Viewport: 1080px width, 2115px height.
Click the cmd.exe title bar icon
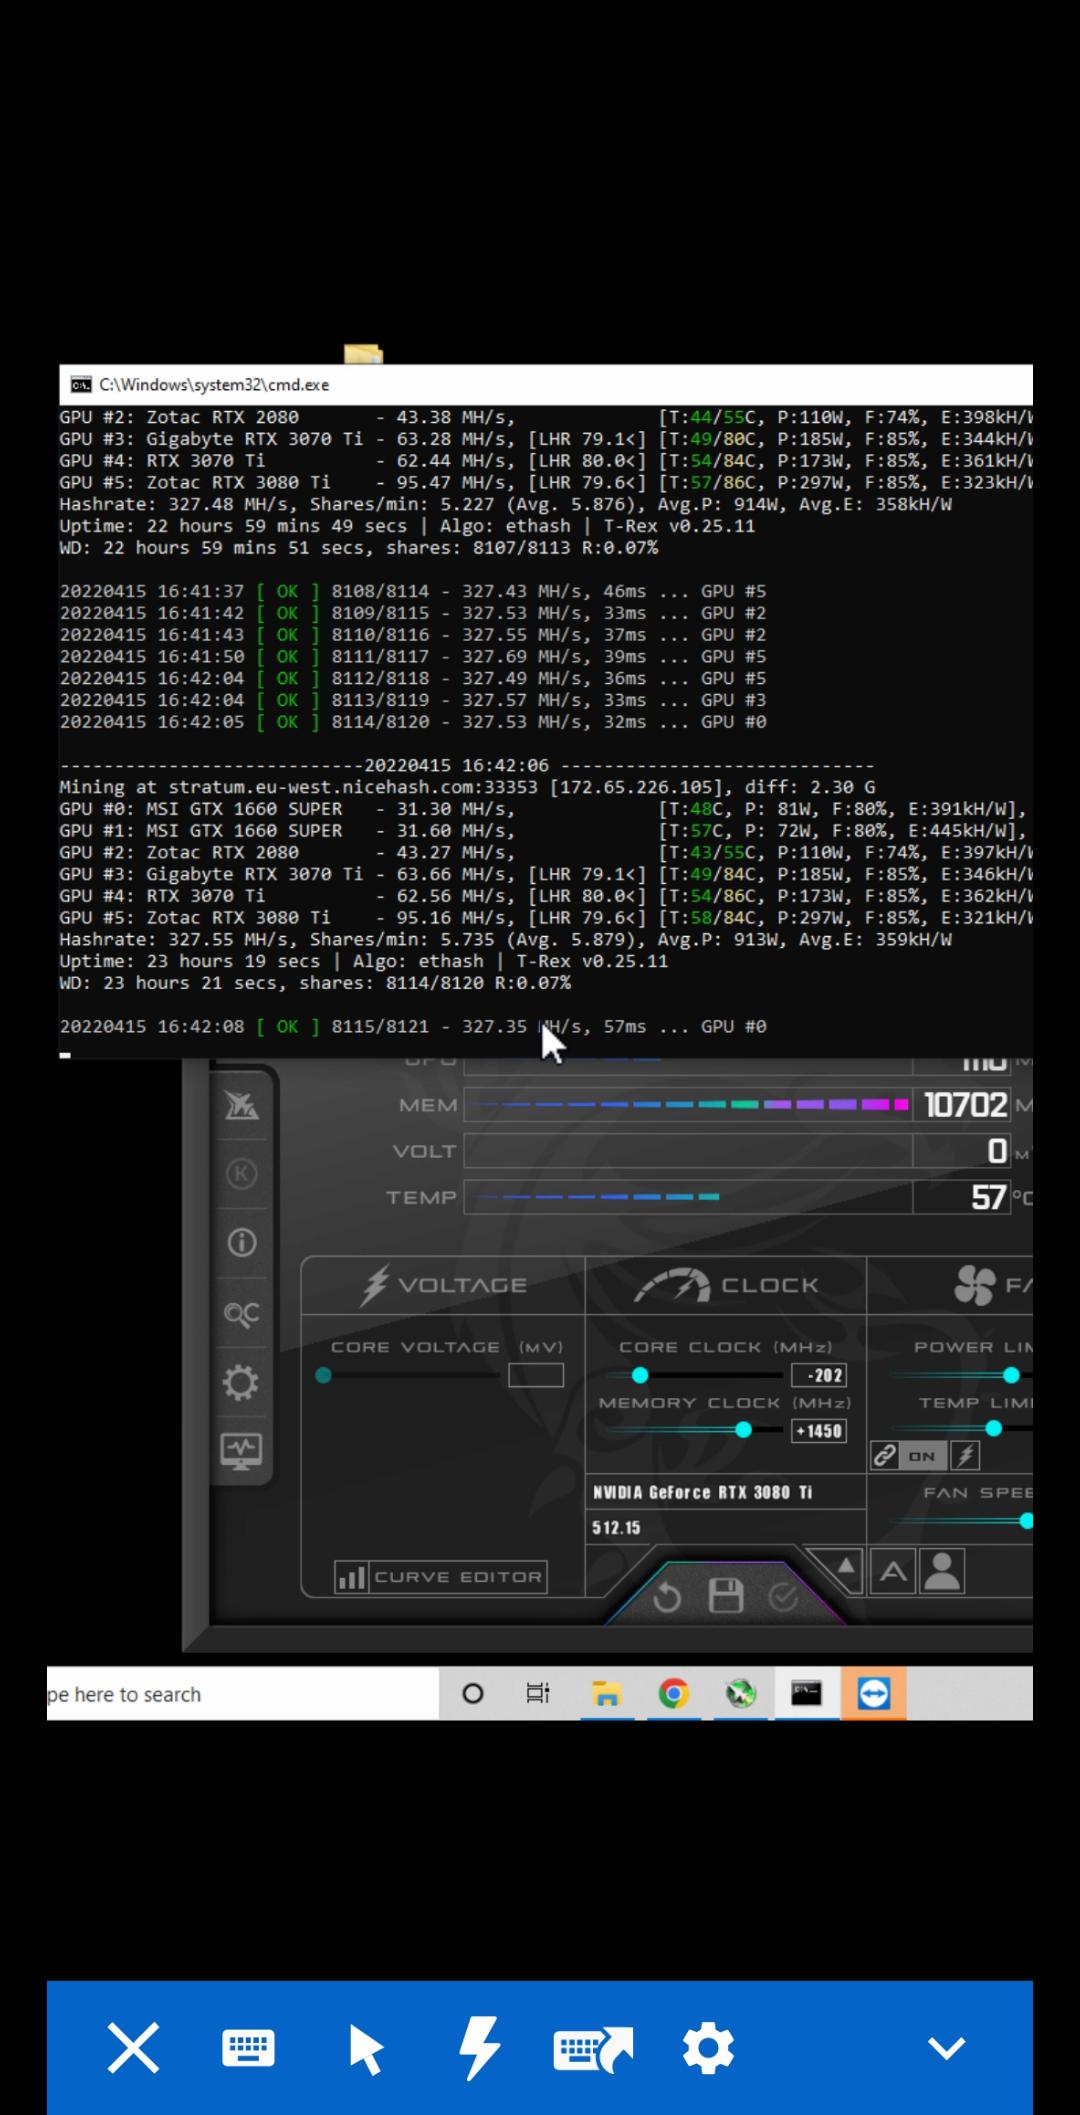coord(81,385)
